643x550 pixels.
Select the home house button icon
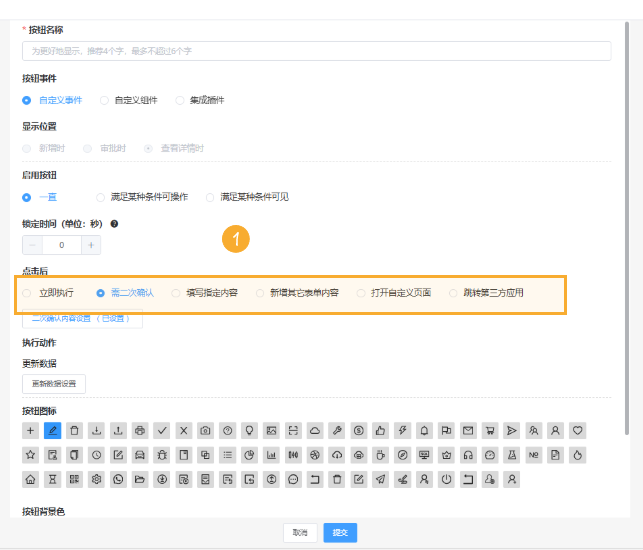point(30,479)
